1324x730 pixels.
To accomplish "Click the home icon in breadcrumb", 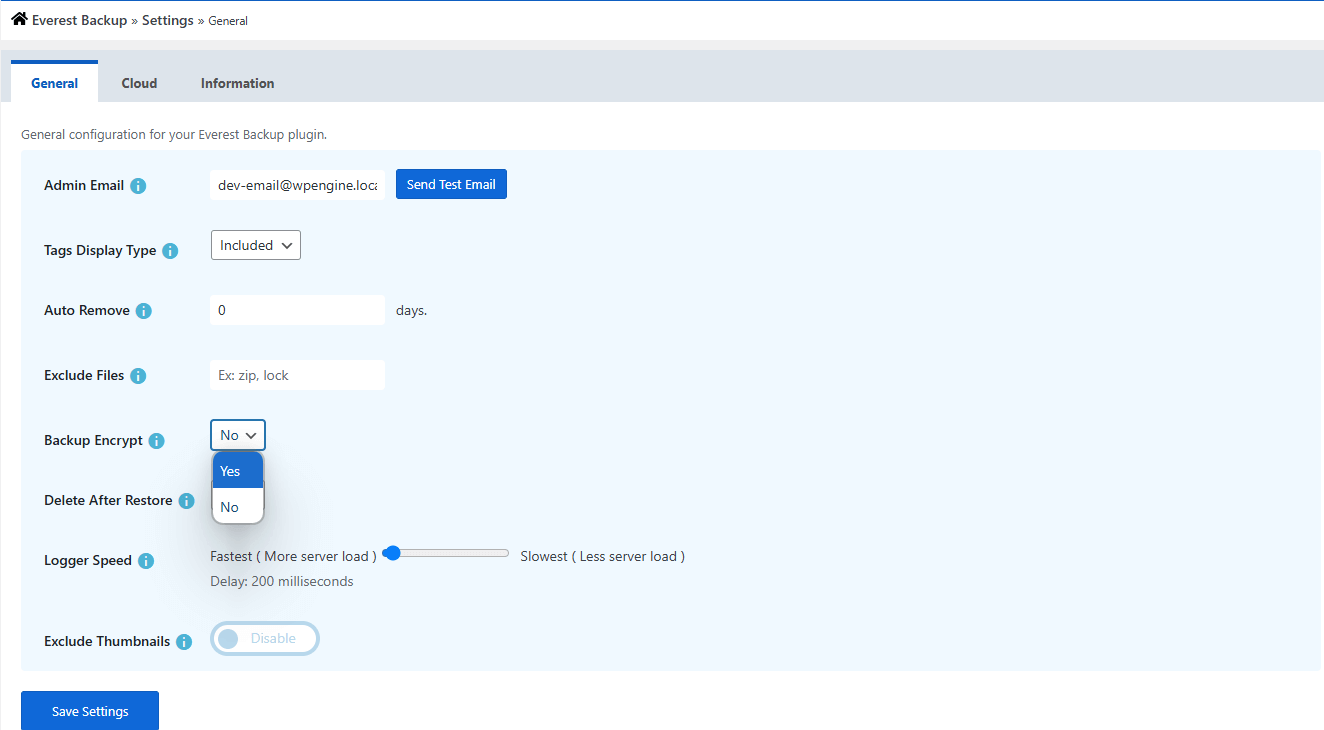I will pyautogui.click(x=19, y=19).
